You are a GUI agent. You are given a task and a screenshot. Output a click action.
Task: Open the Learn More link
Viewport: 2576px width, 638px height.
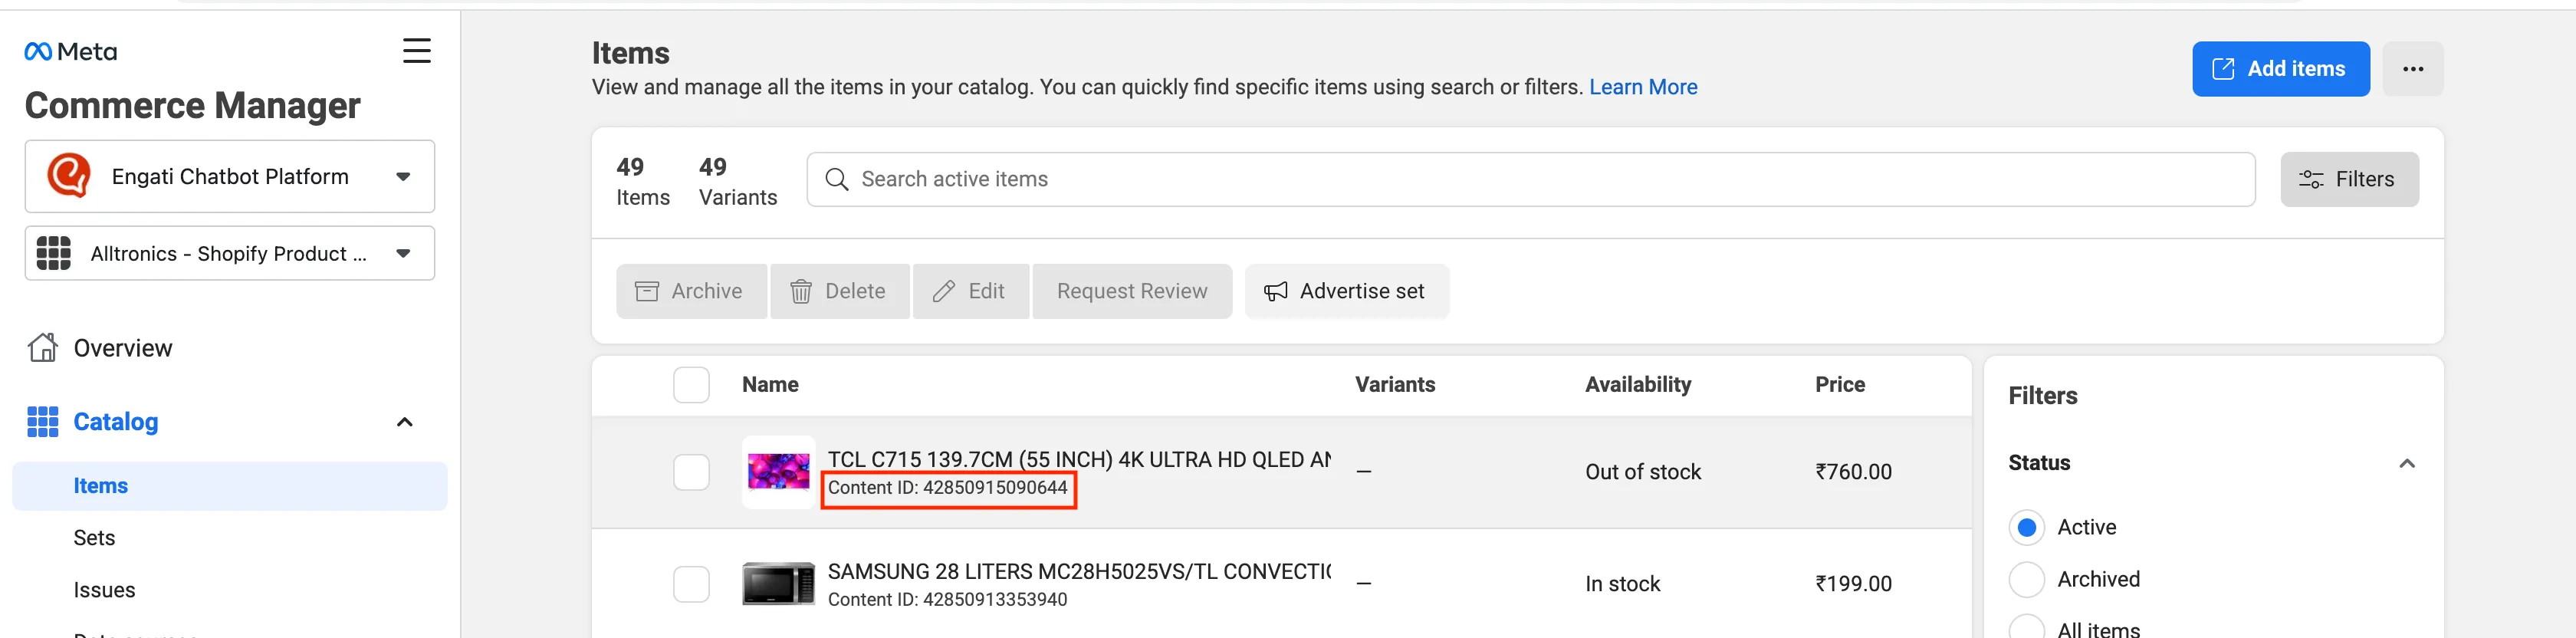tap(1643, 87)
